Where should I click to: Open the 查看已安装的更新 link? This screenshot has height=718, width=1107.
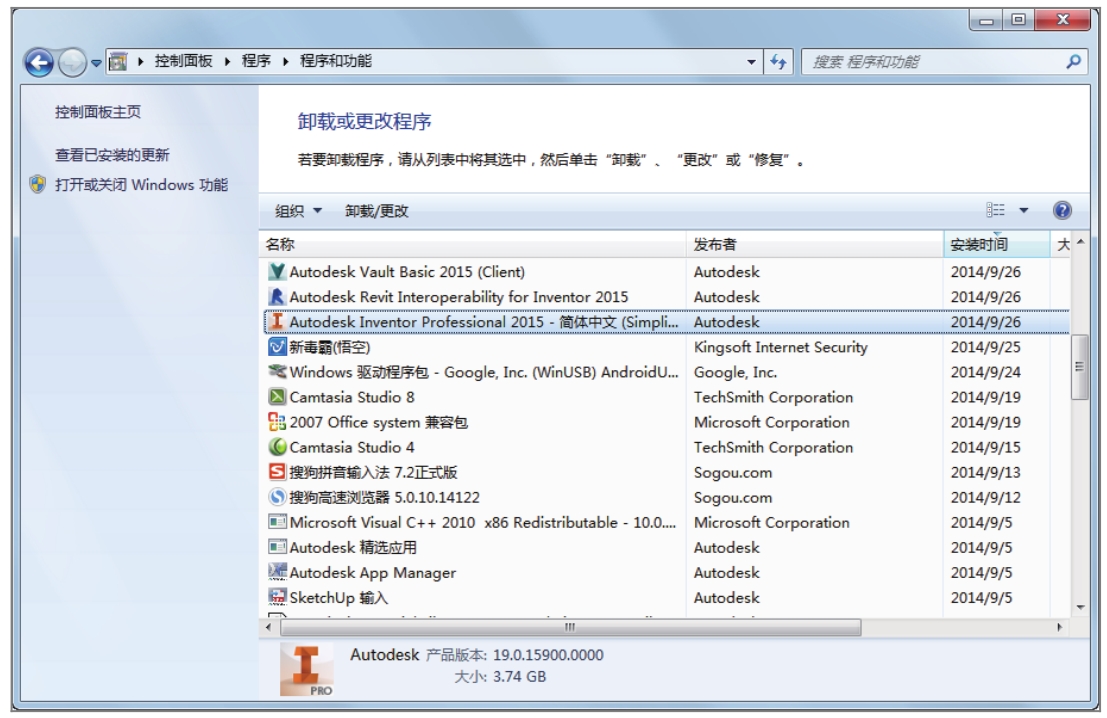point(112,155)
